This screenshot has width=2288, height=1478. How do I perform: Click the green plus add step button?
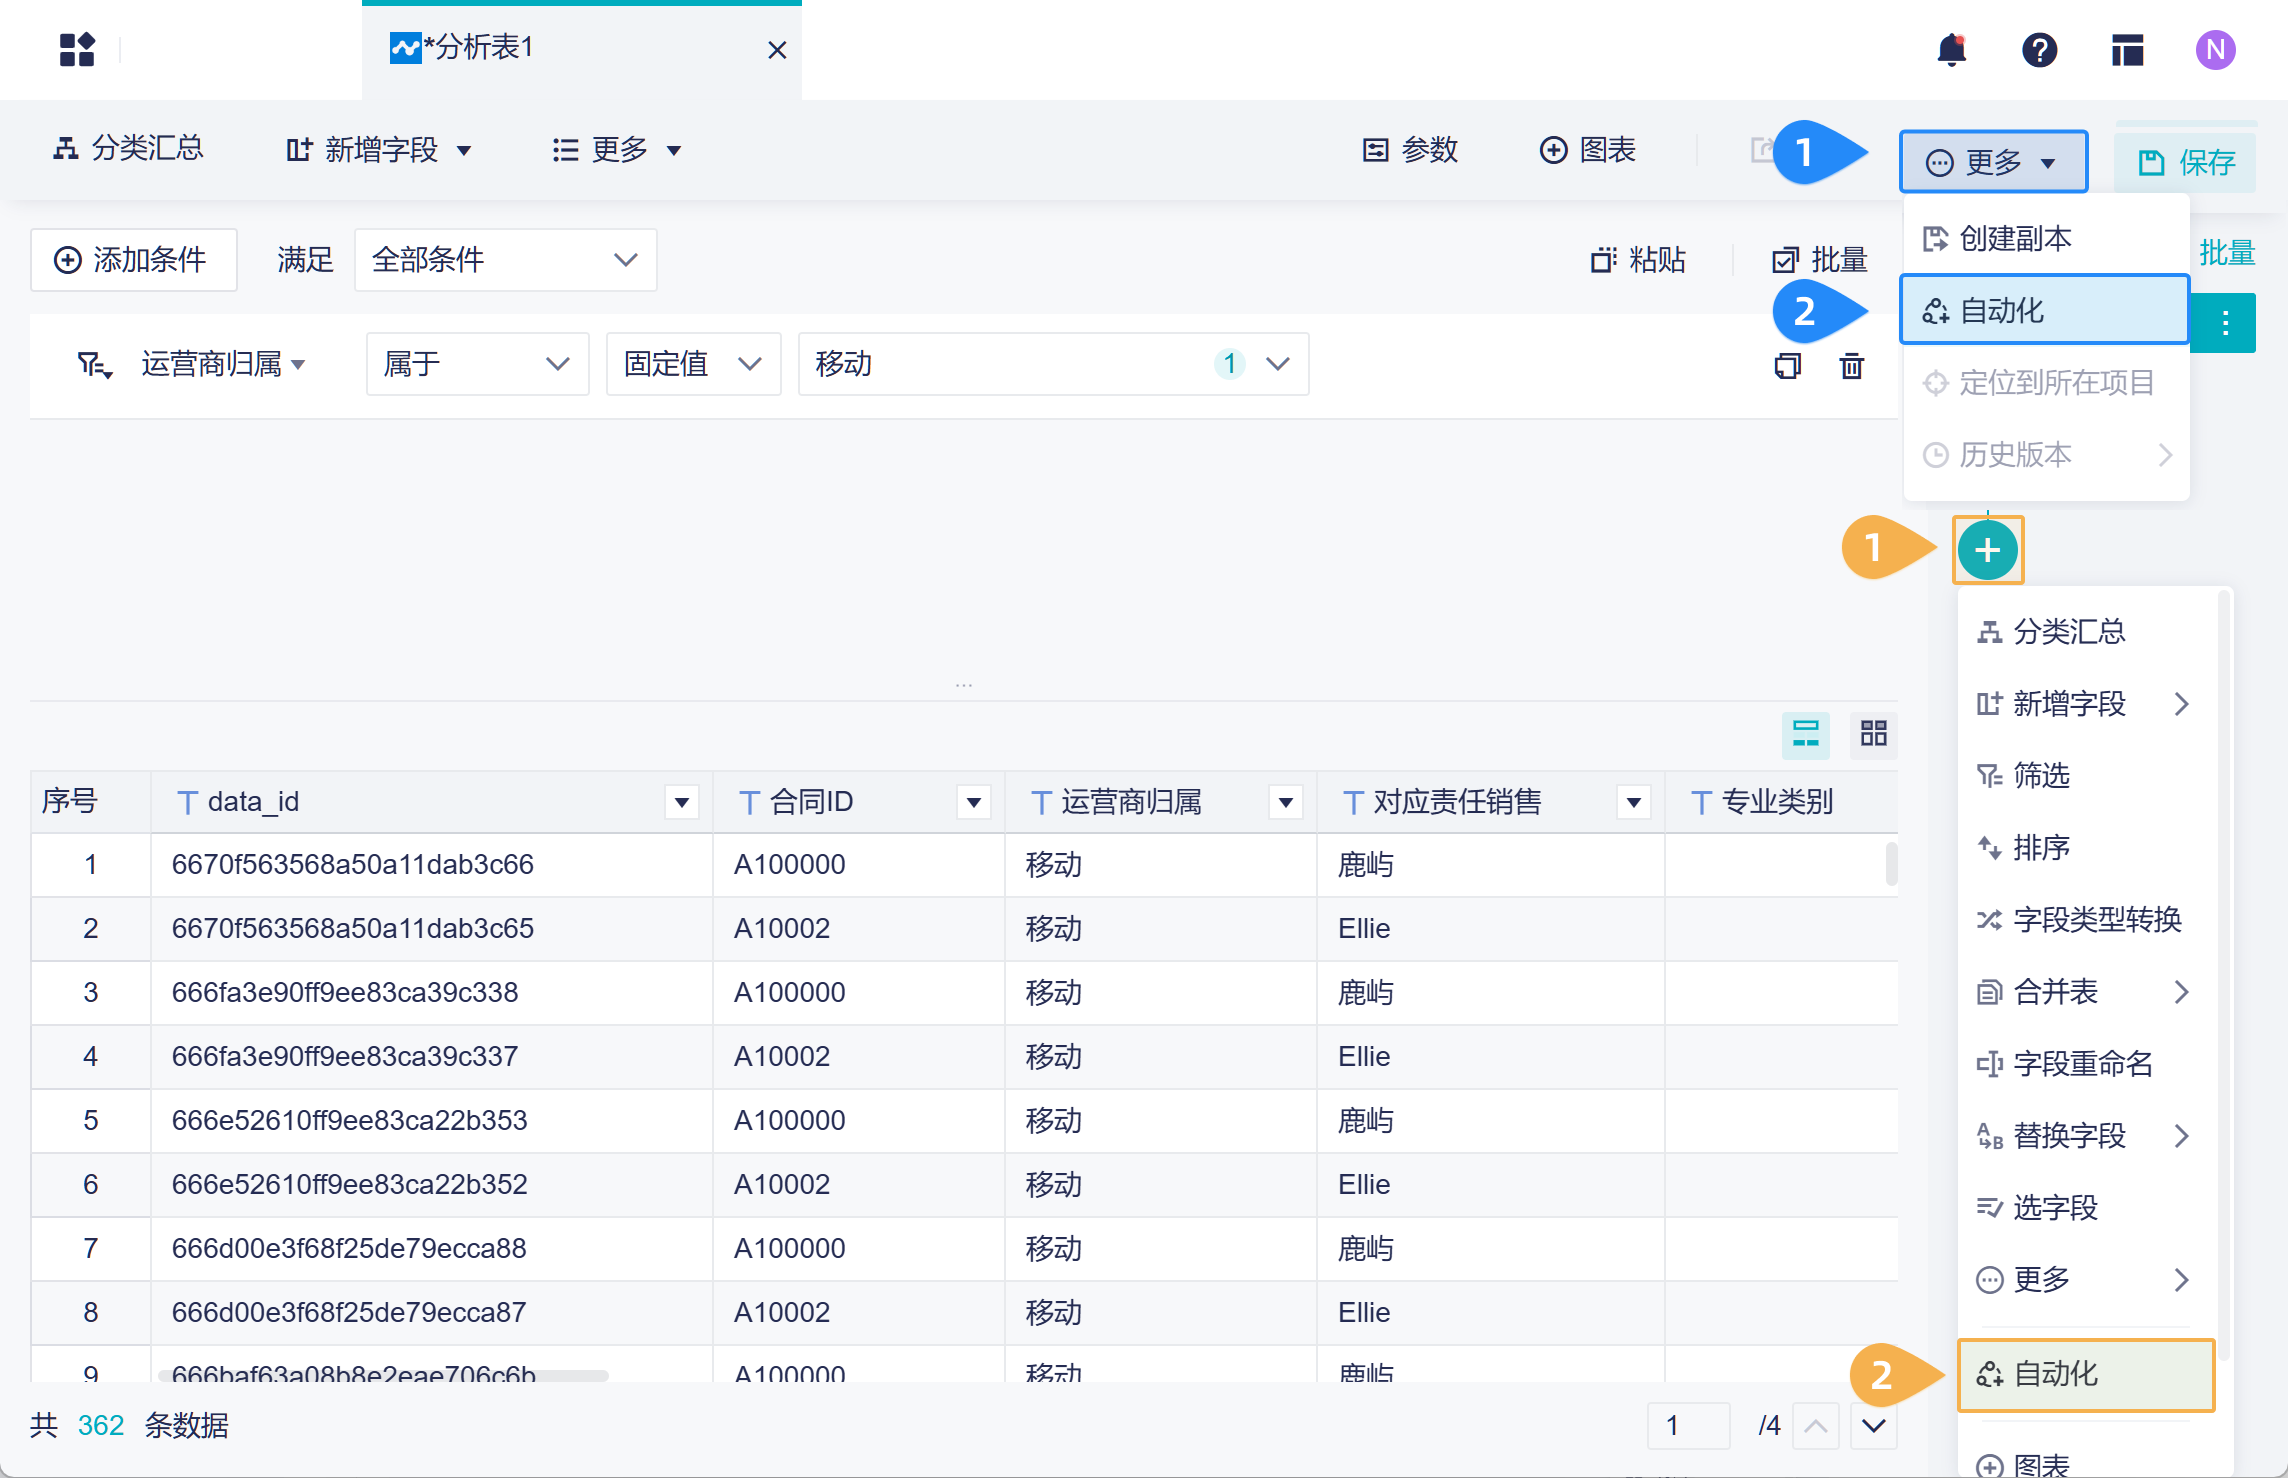click(1987, 550)
